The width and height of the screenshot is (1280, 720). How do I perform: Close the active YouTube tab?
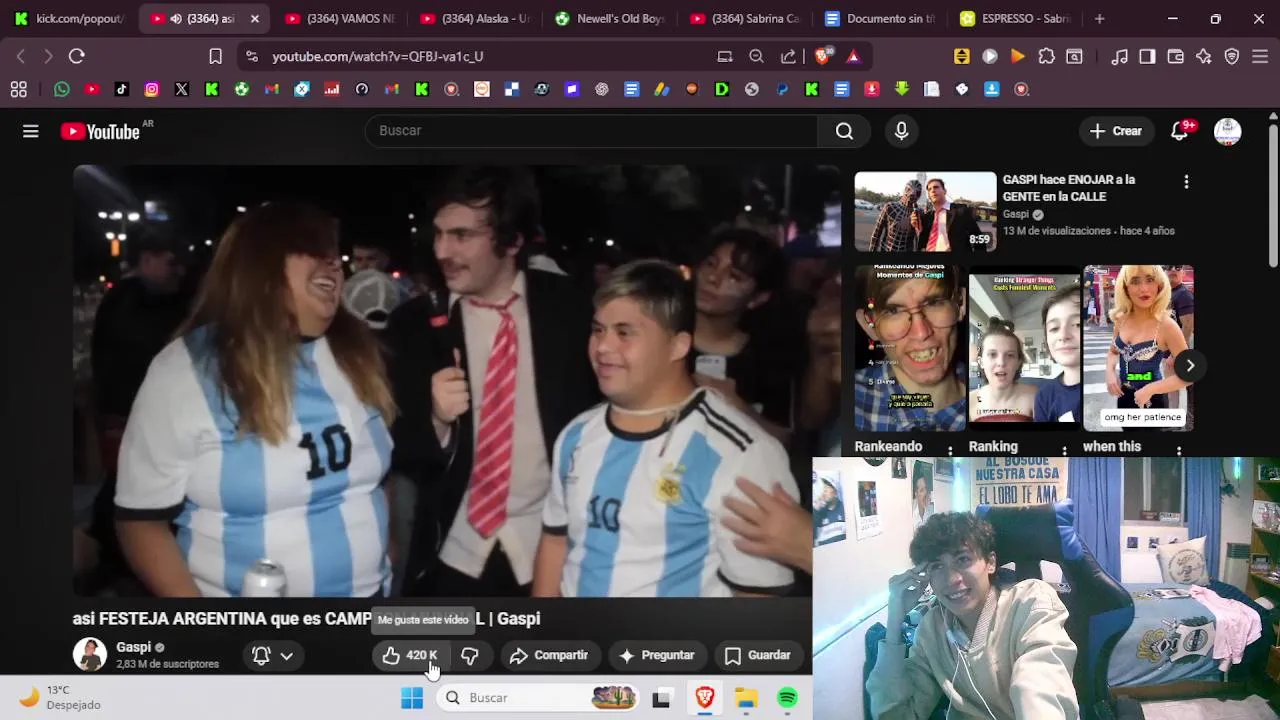254,18
